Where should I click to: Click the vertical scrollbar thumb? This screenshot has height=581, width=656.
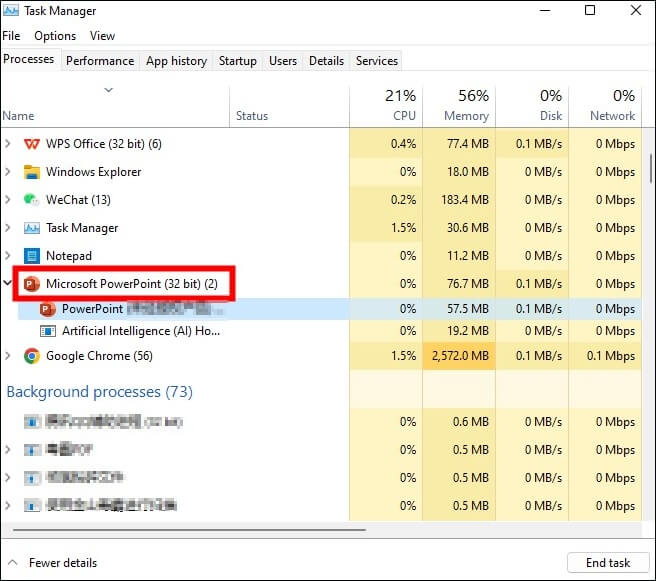651,169
